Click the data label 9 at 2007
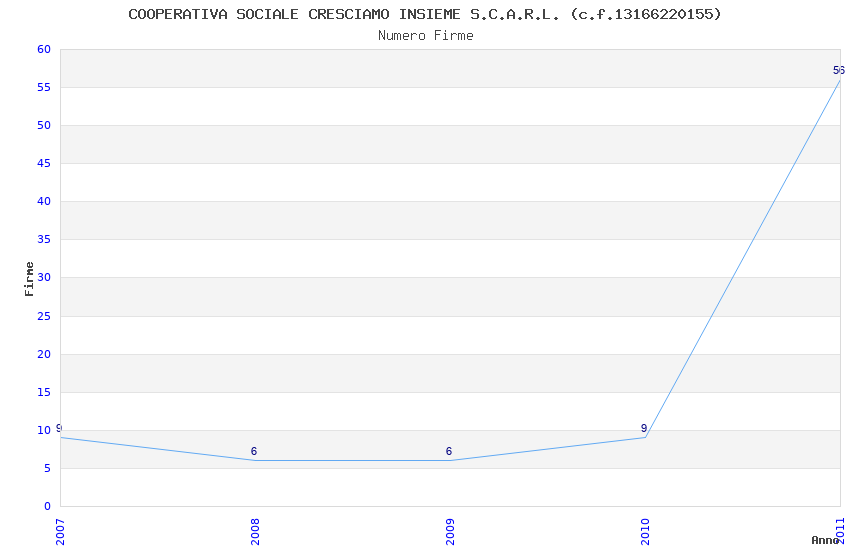This screenshot has height=550, width=850. click(59, 428)
